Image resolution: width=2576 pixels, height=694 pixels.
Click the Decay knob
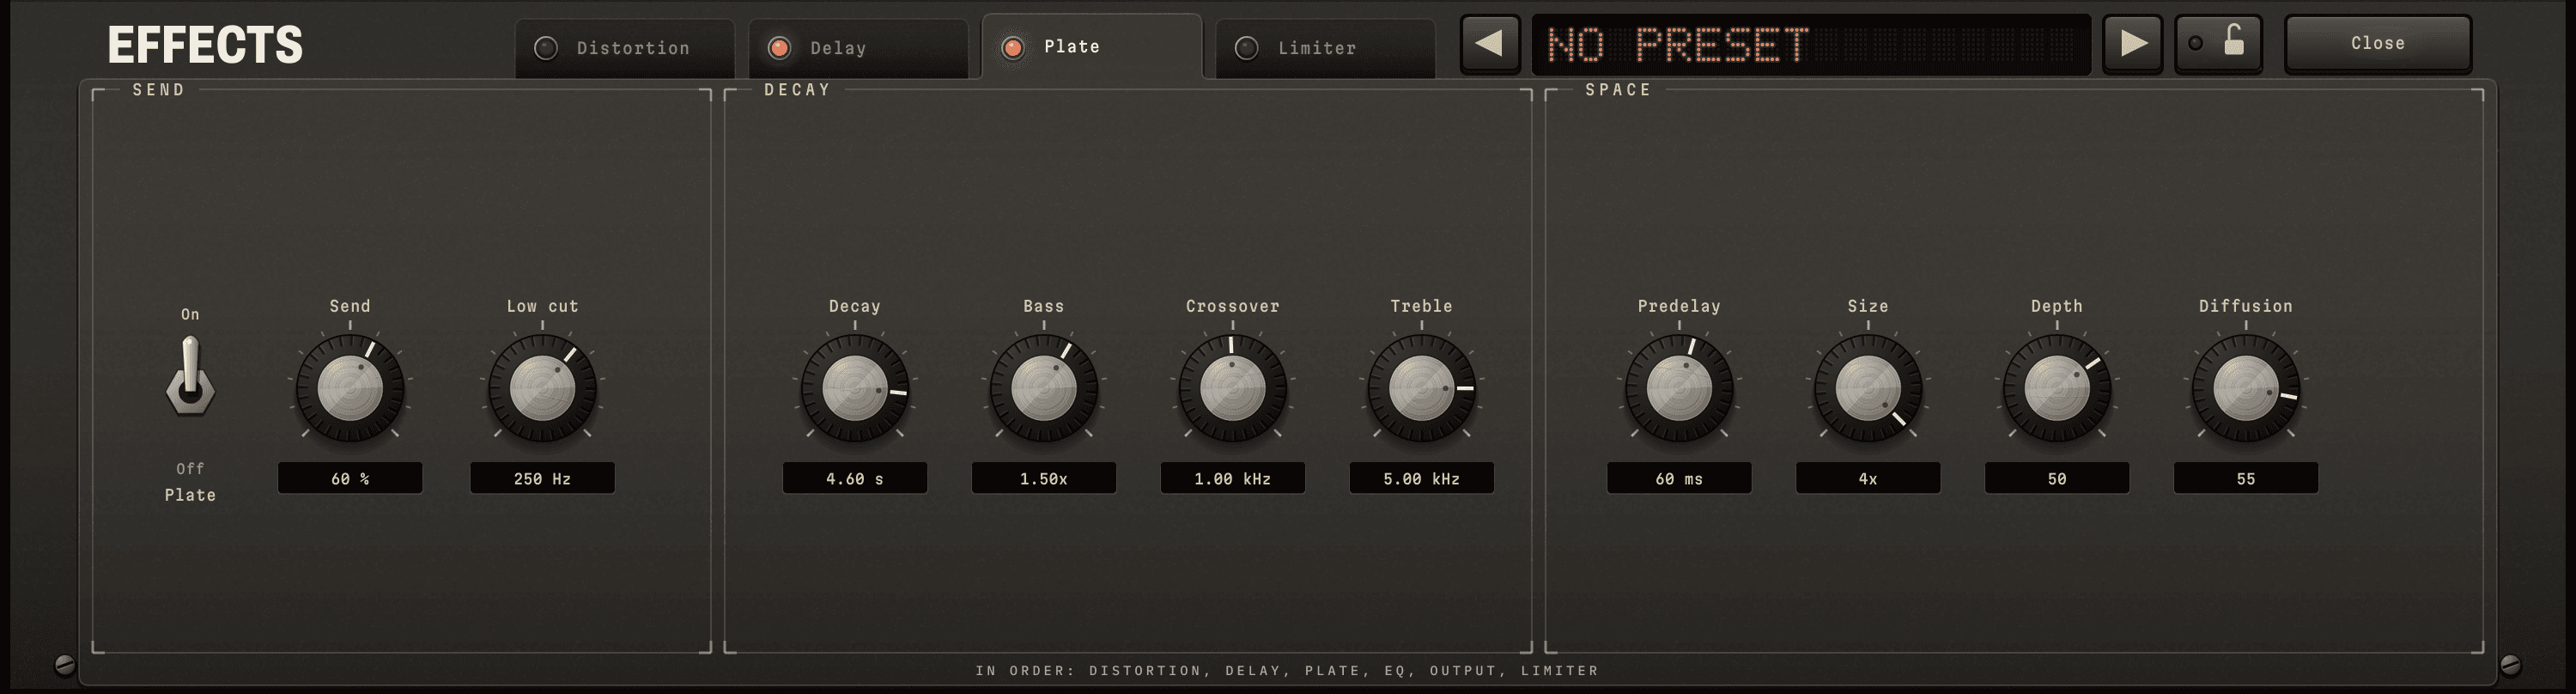(x=855, y=389)
